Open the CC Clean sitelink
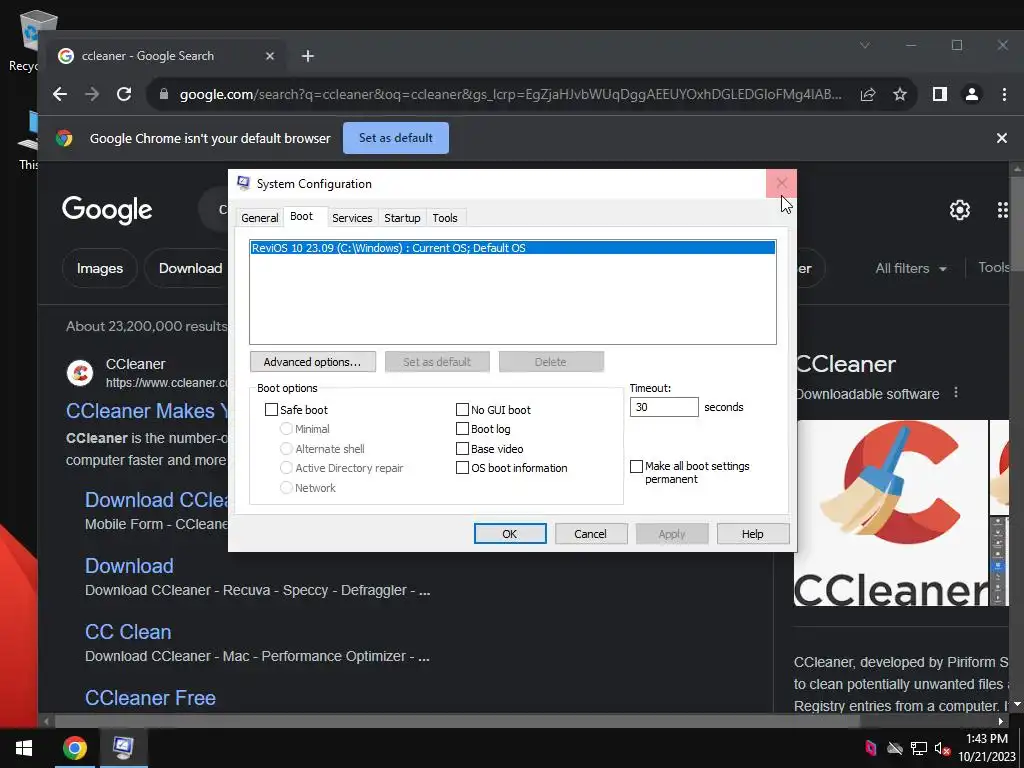Viewport: 1024px width, 768px height. pos(128,632)
